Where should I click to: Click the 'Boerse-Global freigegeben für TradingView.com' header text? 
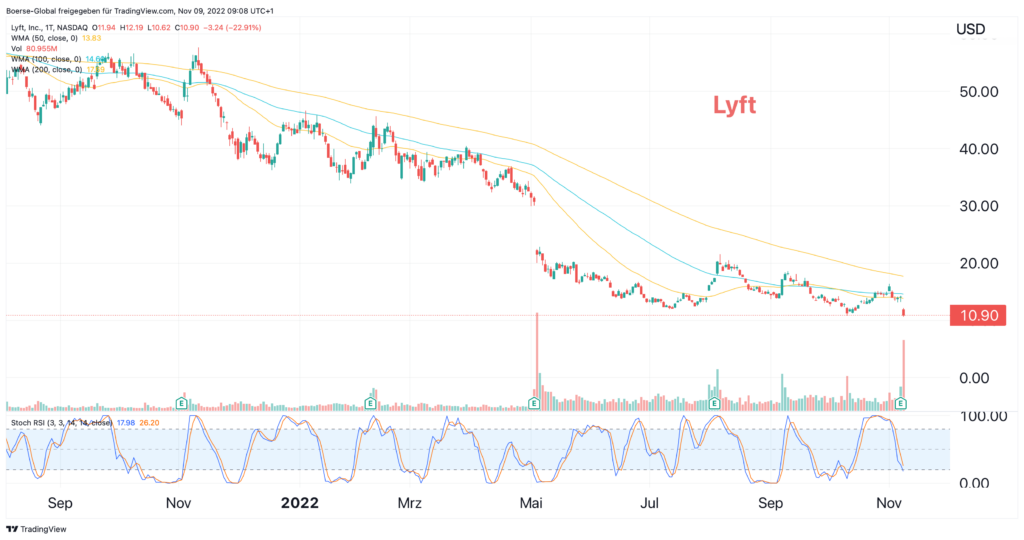click(89, 11)
